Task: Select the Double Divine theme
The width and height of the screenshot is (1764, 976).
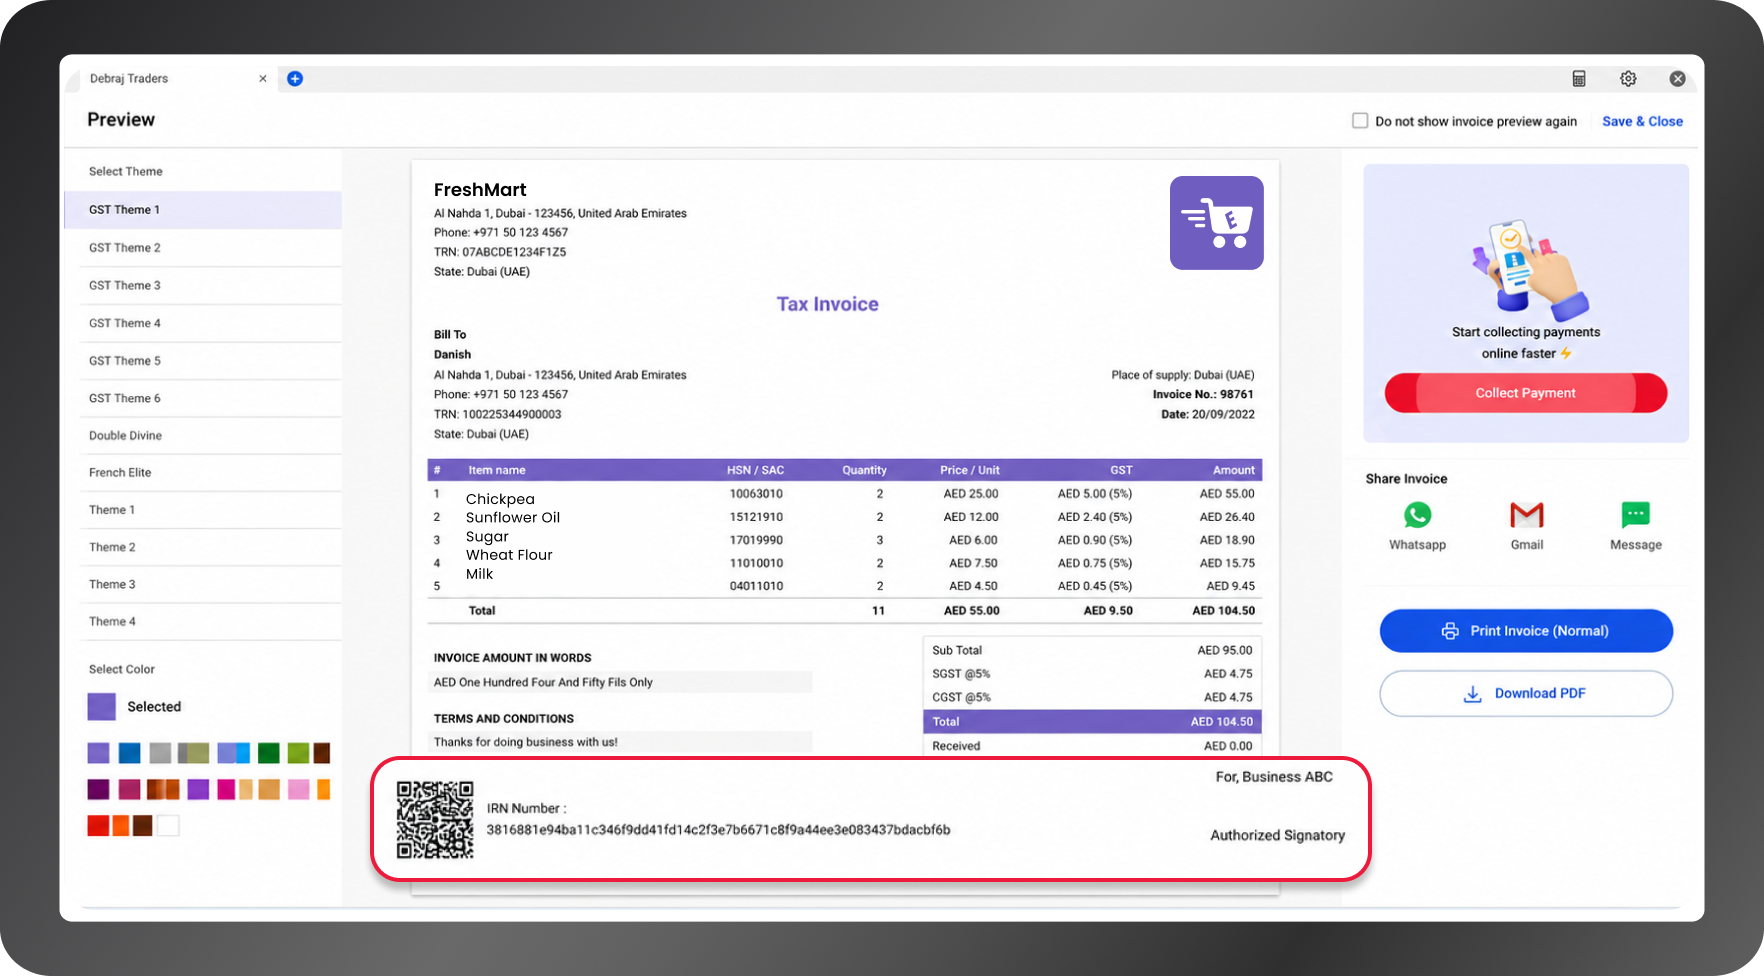Action: (x=210, y=436)
